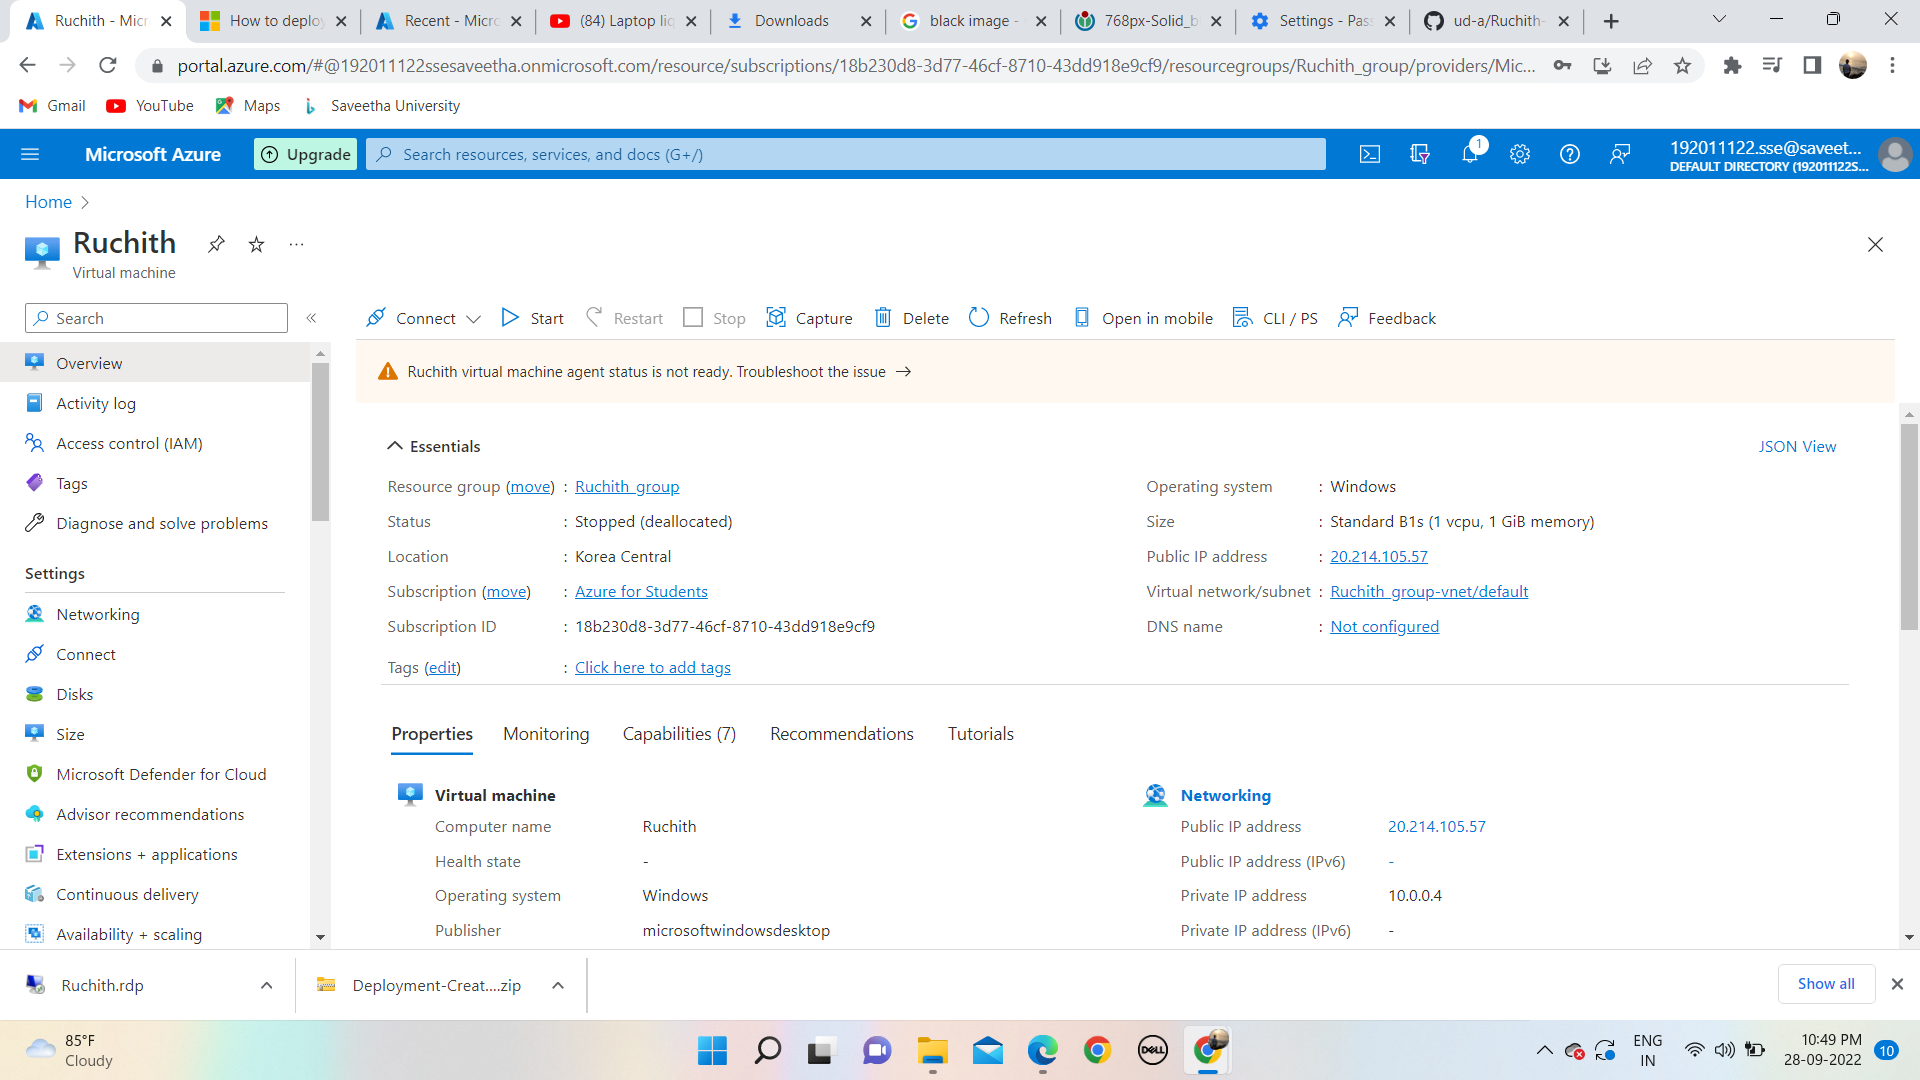Open Azure portal settings gear
The height and width of the screenshot is (1080, 1920).
(x=1520, y=154)
